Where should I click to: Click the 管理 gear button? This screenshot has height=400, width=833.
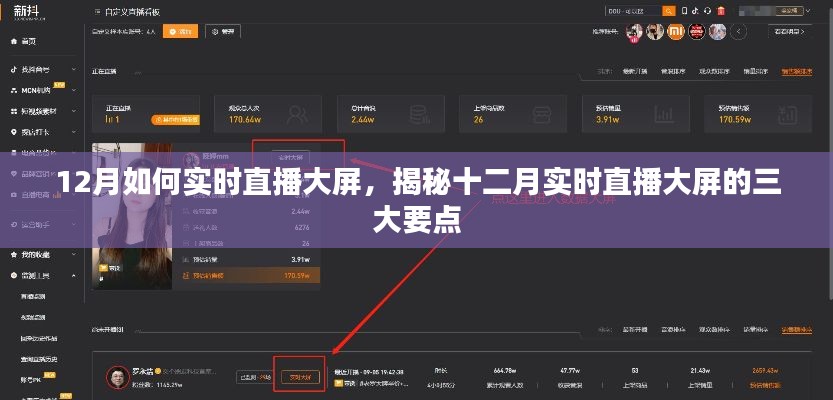click(x=222, y=32)
